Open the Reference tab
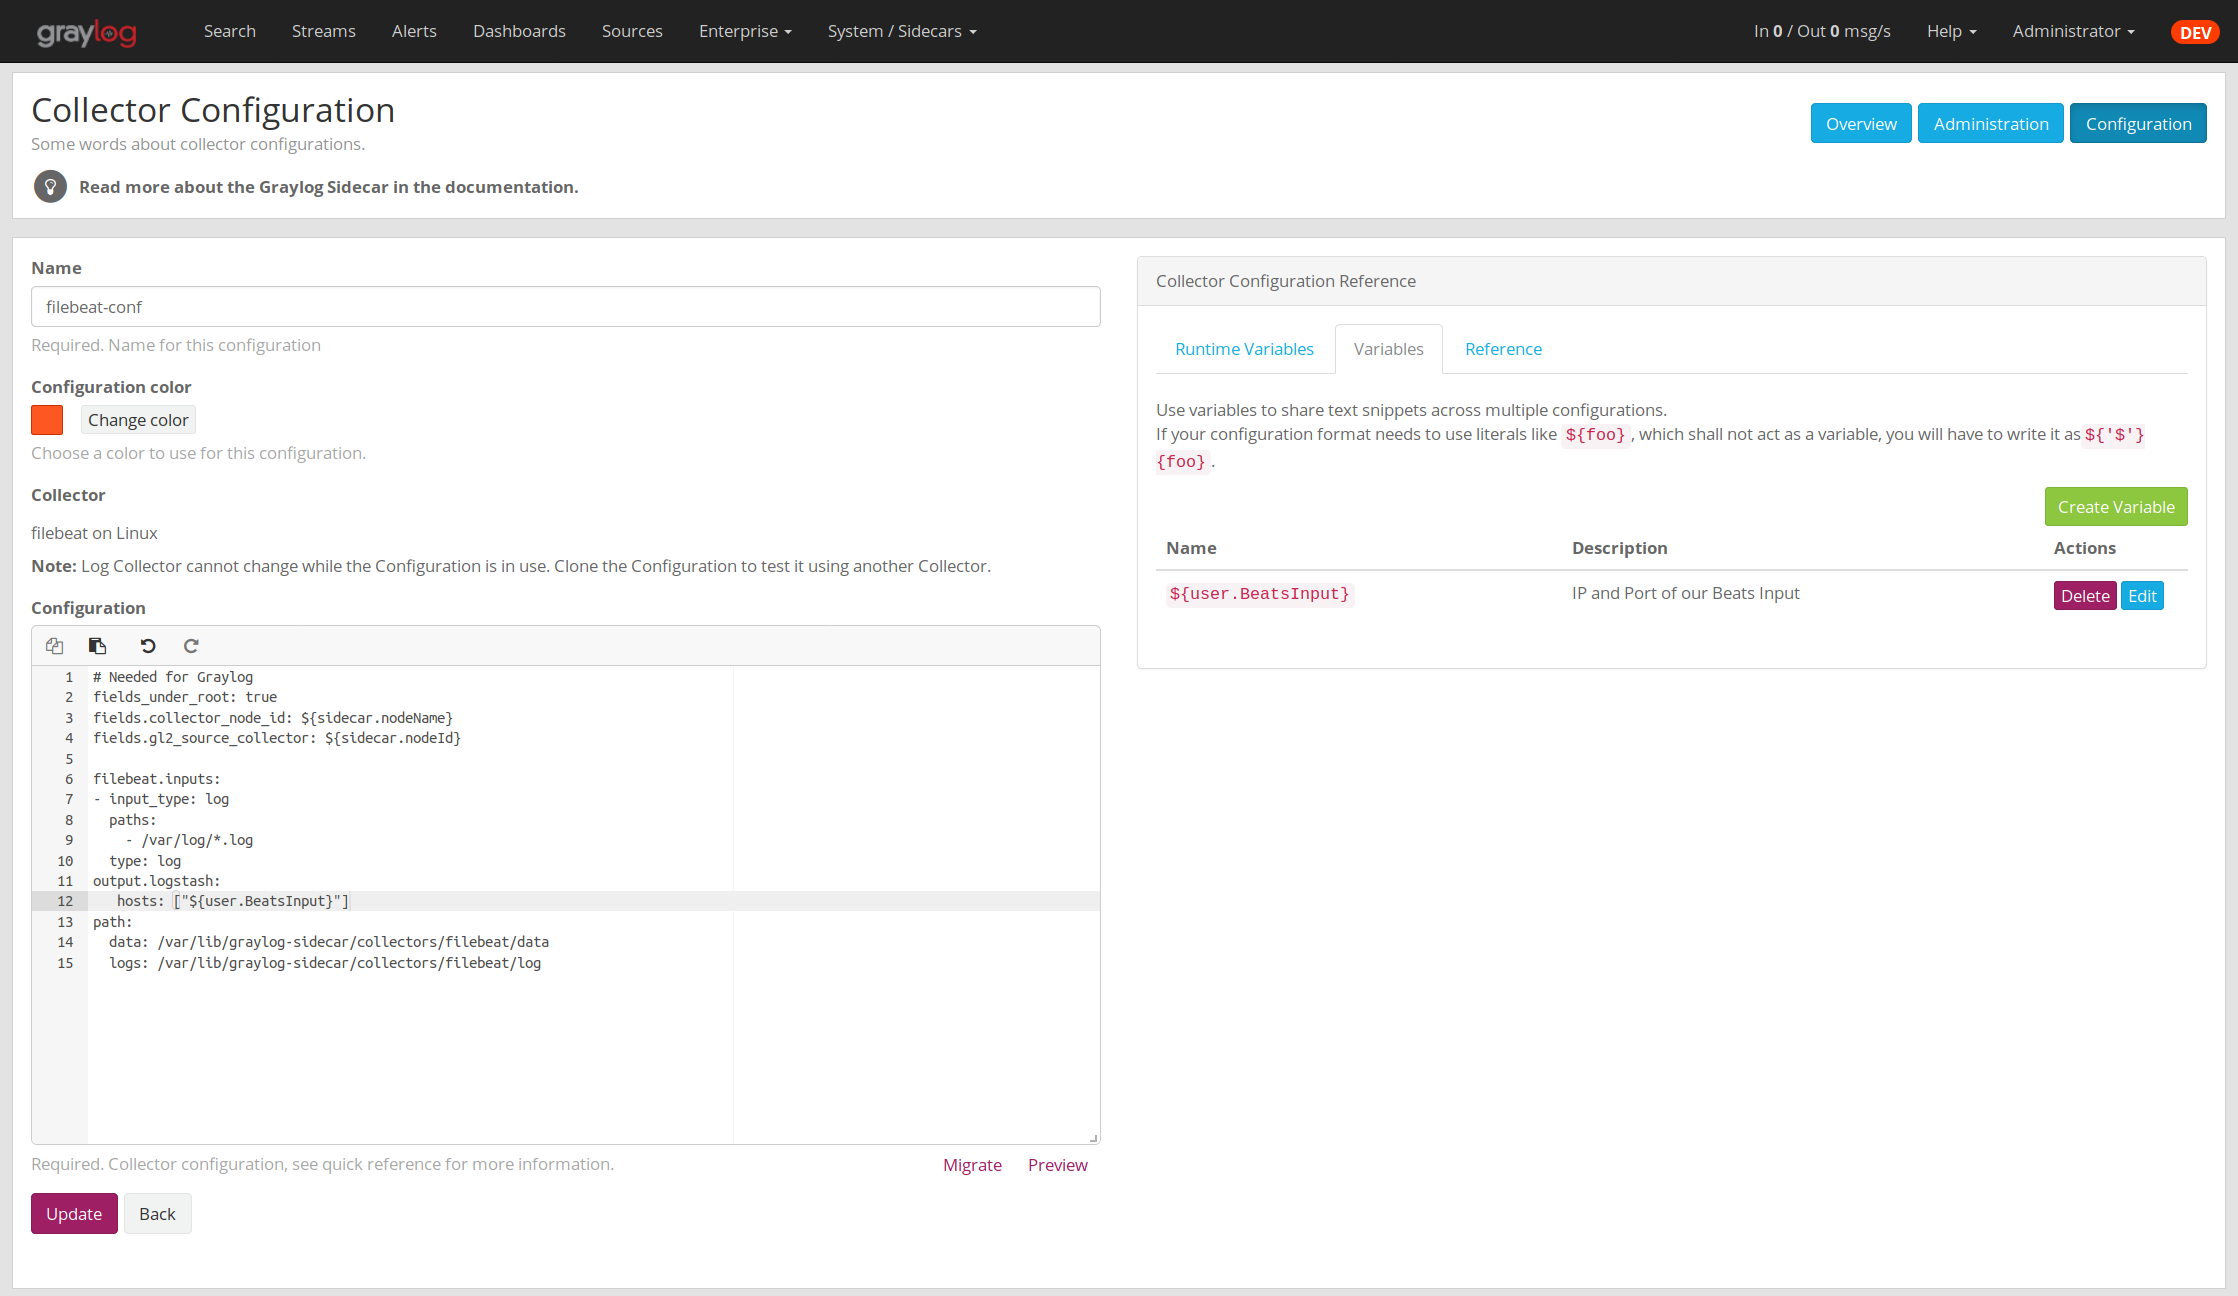 click(1503, 349)
